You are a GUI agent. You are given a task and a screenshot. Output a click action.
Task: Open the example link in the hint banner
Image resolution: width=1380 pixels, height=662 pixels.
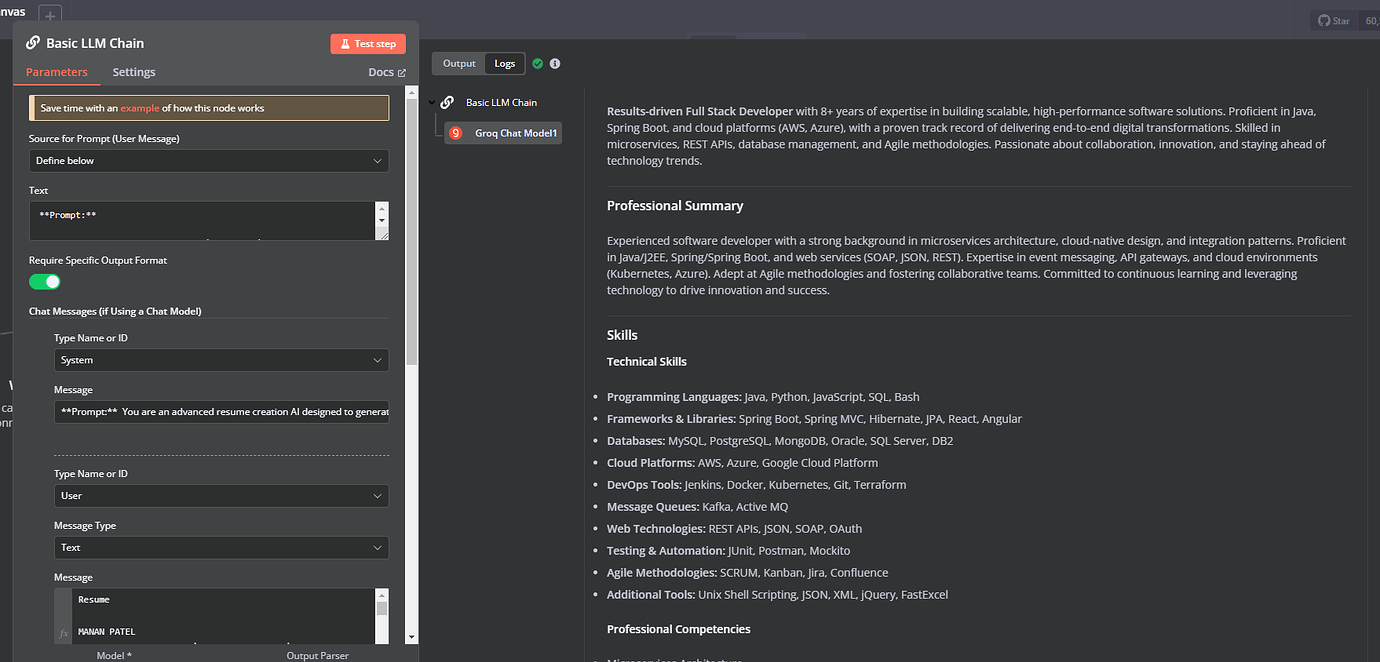[138, 107]
